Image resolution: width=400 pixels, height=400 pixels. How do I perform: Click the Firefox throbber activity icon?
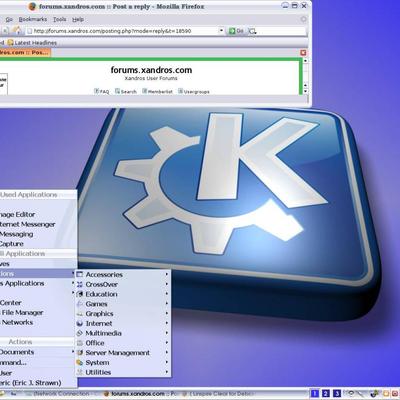(303, 19)
